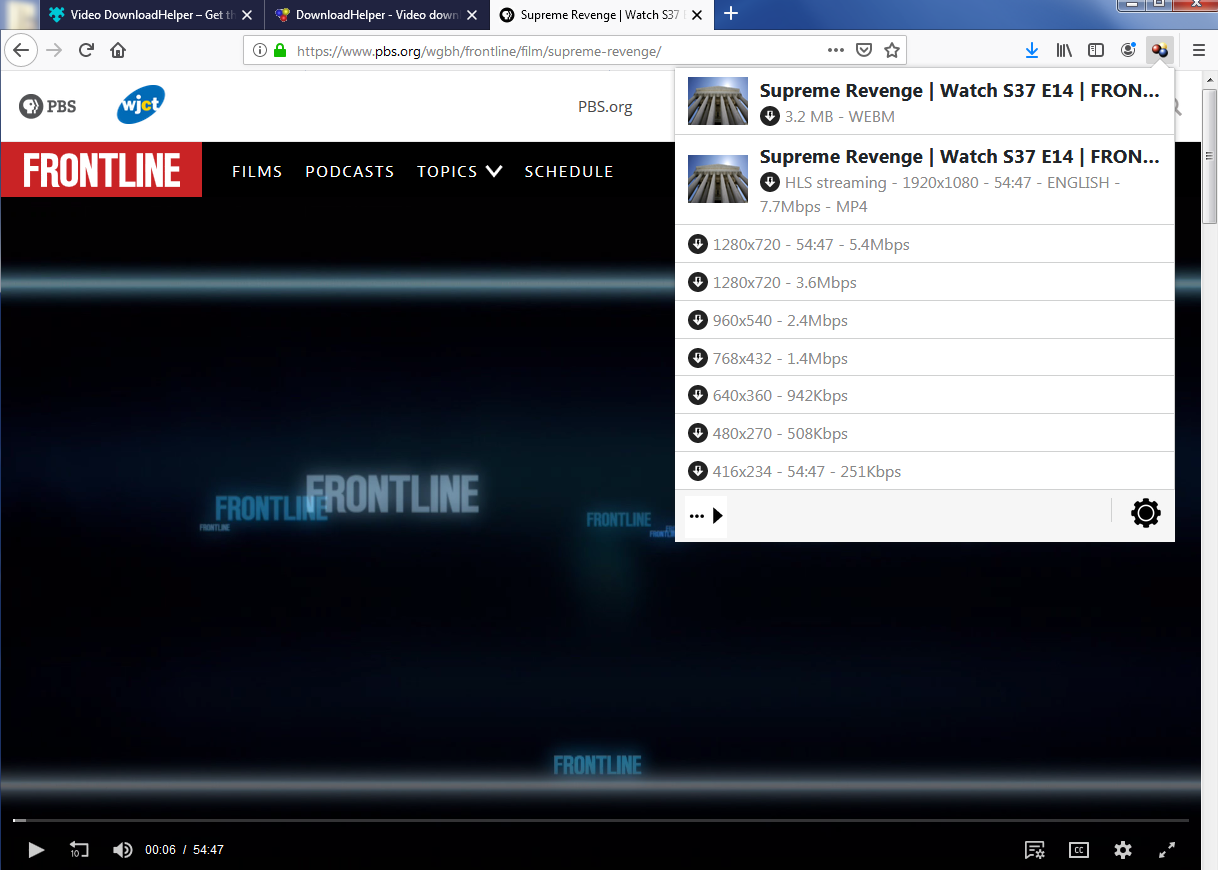Open page actions ellipsis menu

[836, 50]
